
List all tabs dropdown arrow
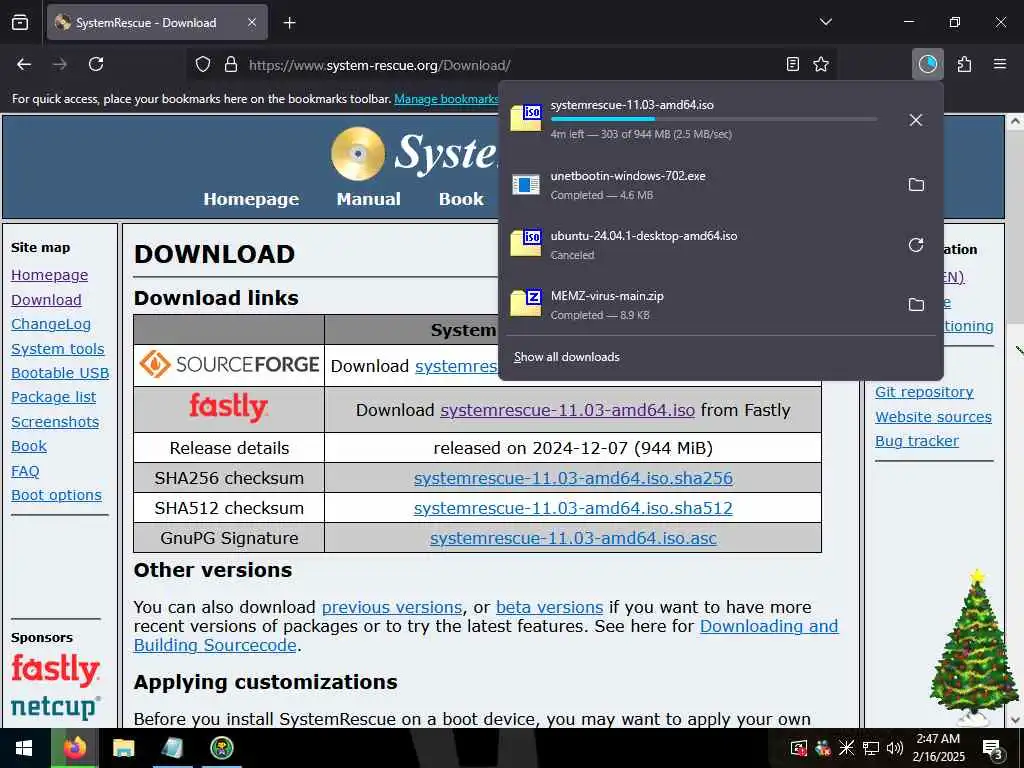pos(825,22)
